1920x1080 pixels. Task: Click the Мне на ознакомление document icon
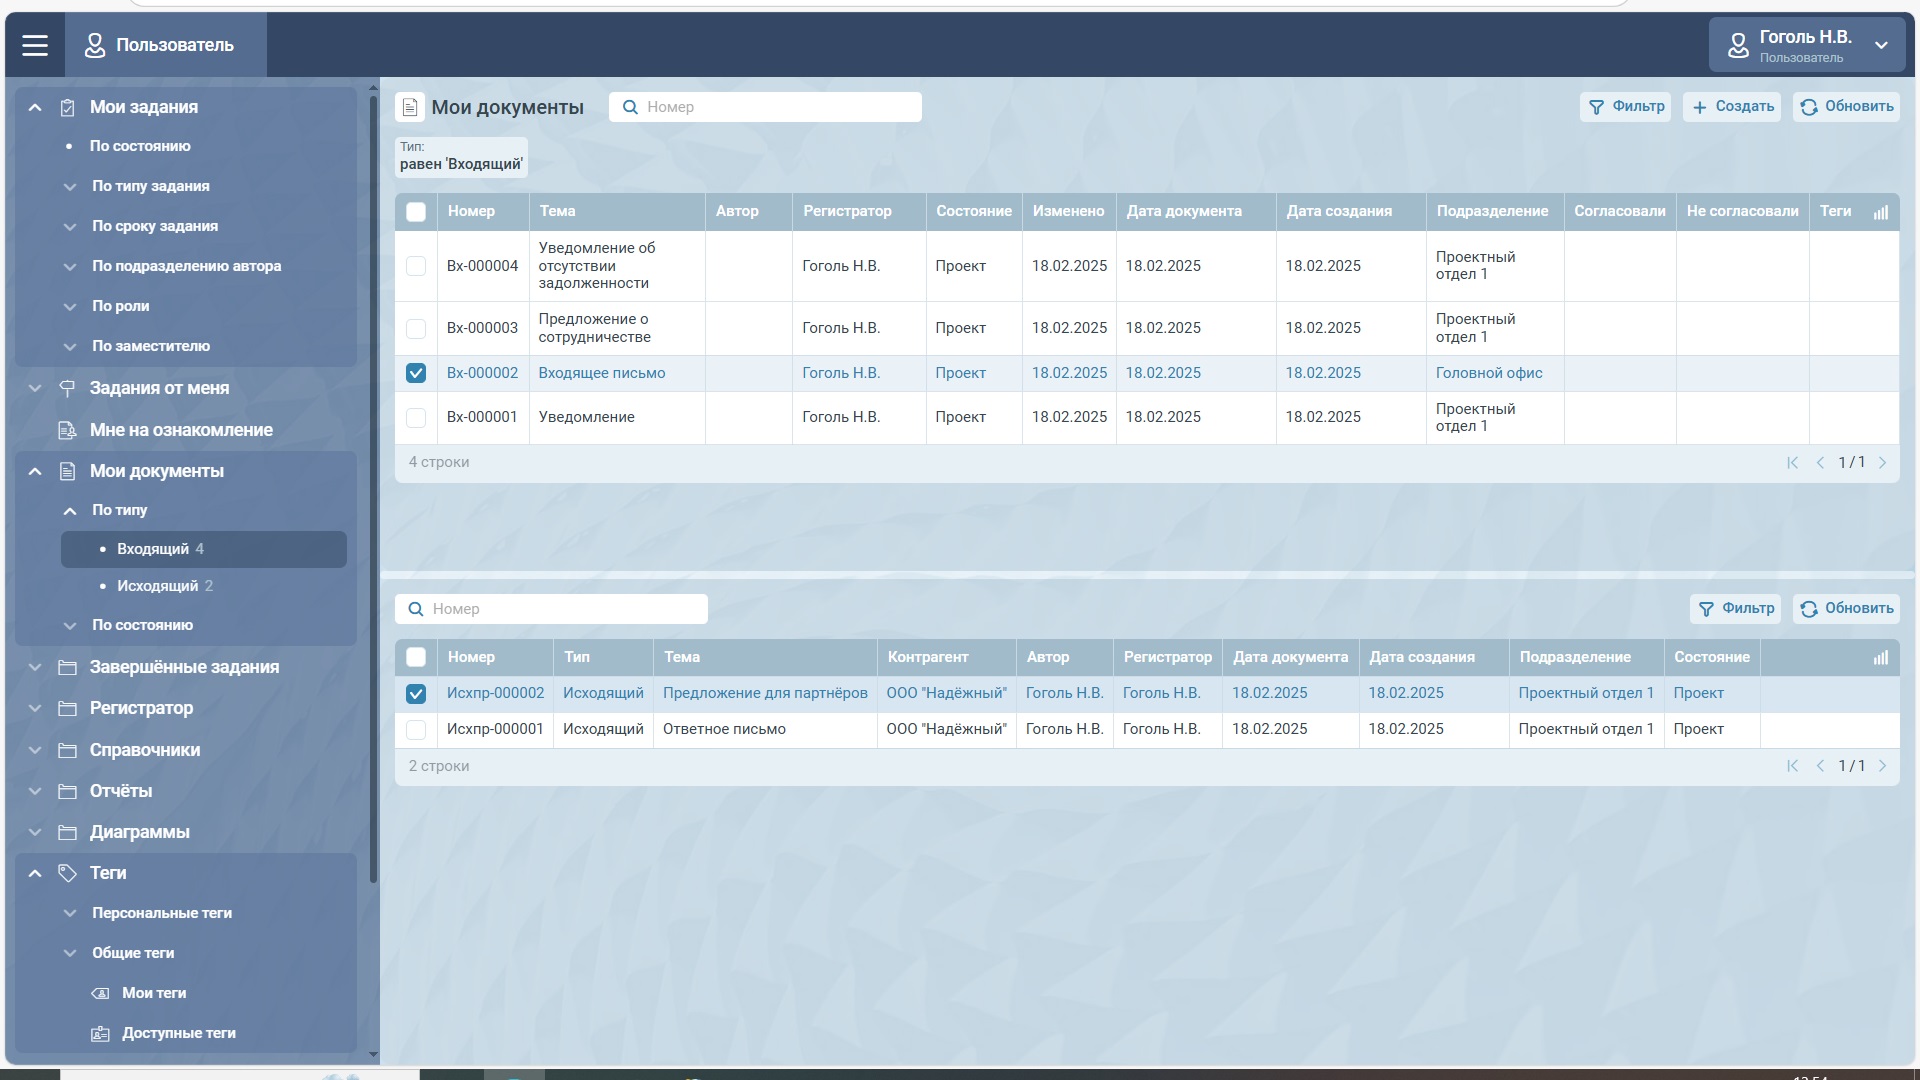coord(67,430)
